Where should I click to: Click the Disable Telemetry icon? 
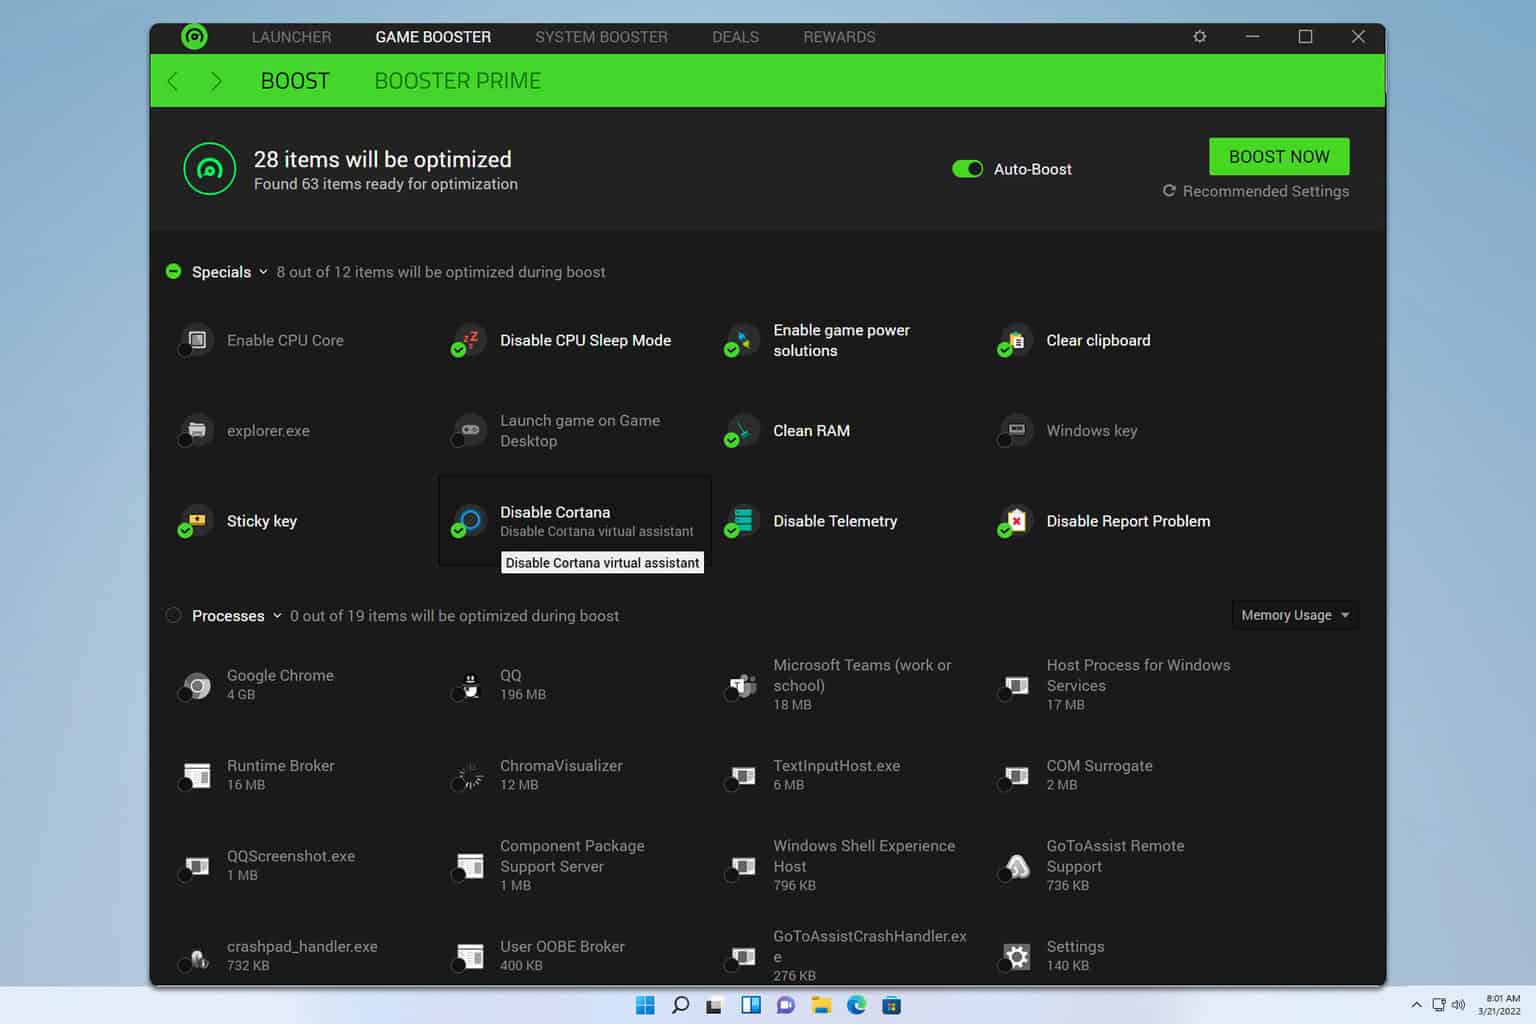(x=743, y=520)
